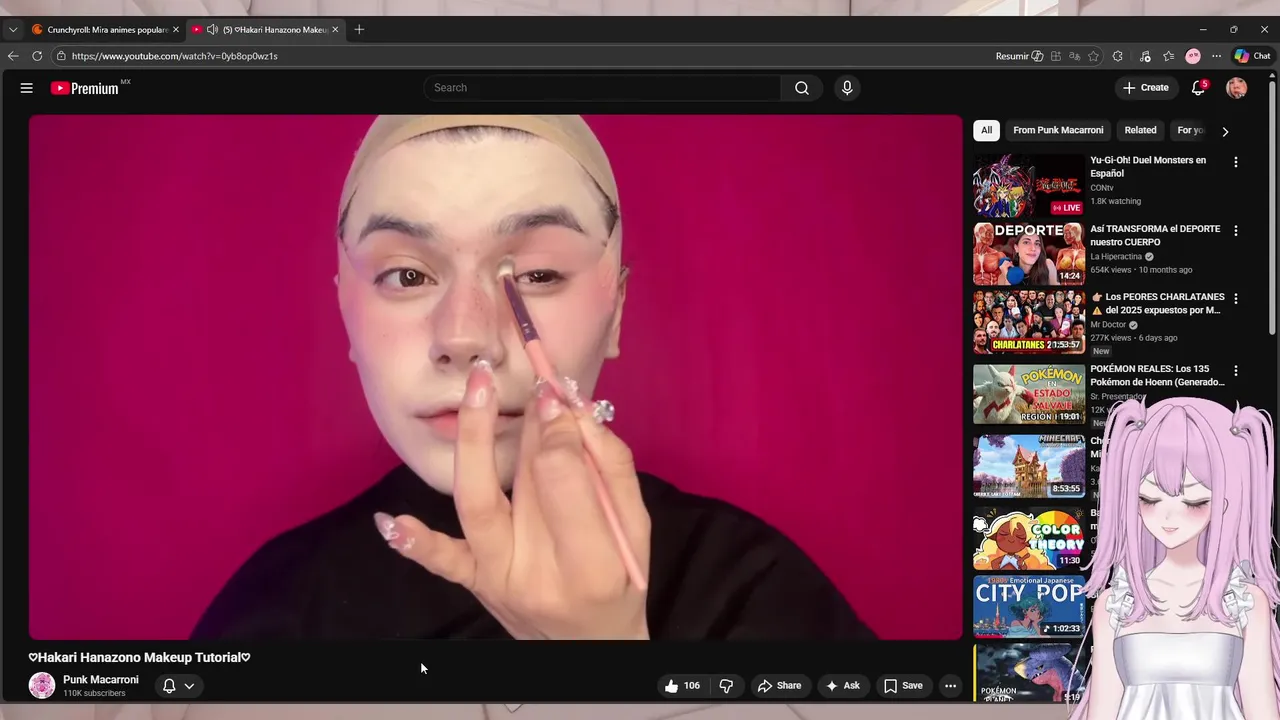Toggle the channel notification bell for Punk Macarroni
Viewport: 1280px width, 720px height.
178,686
